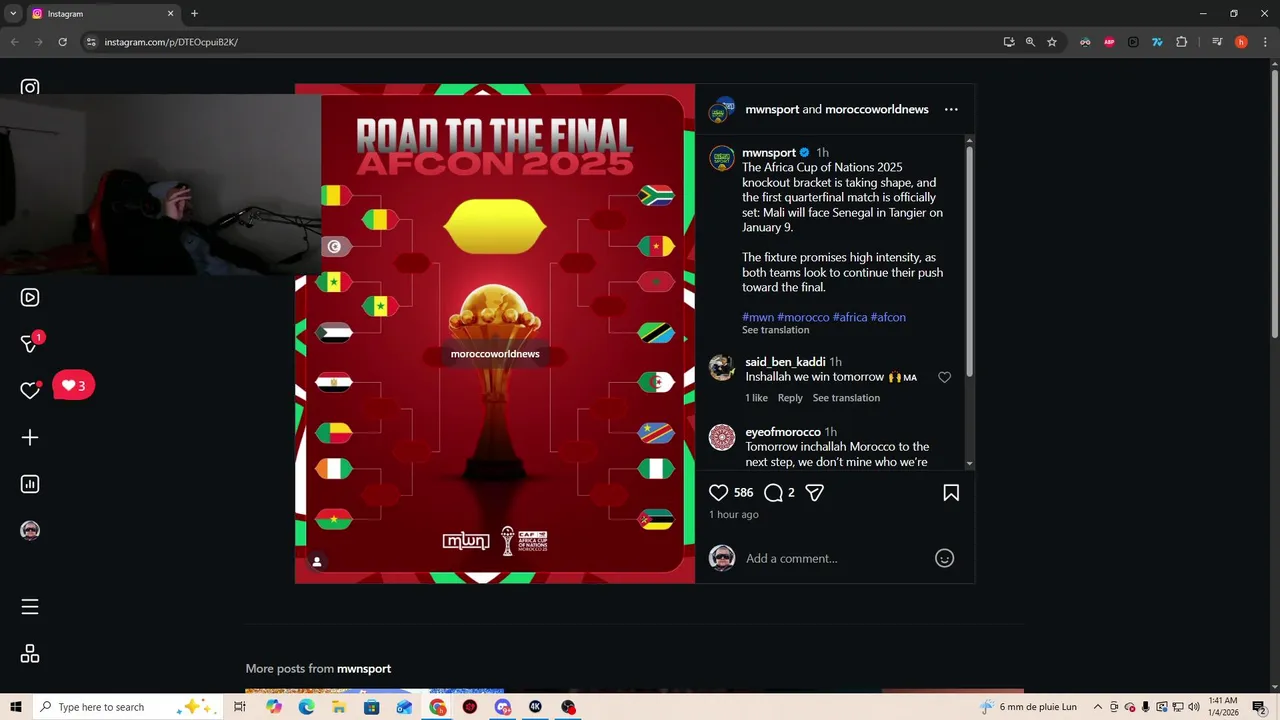Open the #morocco hashtag link
Screen dimensions: 1280x720
pyautogui.click(x=803, y=317)
